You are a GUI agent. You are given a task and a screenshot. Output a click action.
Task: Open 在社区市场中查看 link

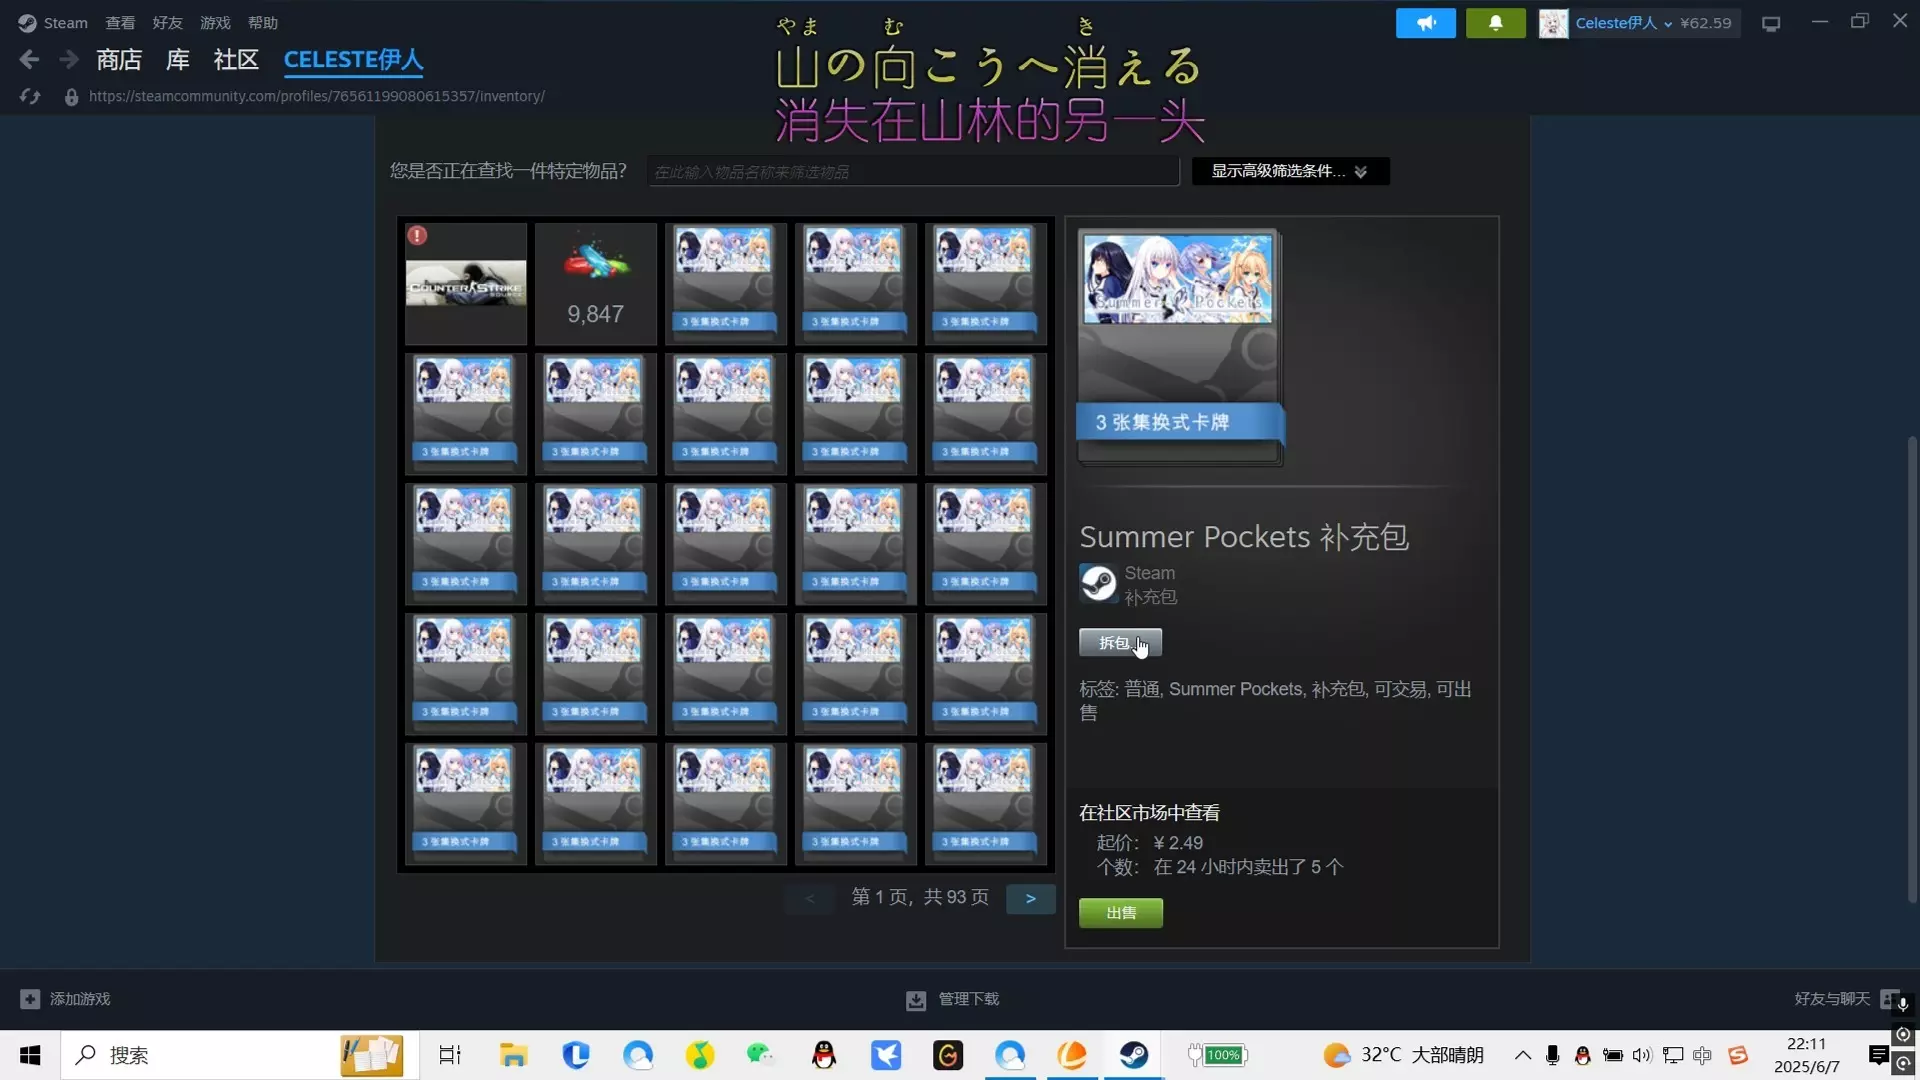tap(1149, 813)
